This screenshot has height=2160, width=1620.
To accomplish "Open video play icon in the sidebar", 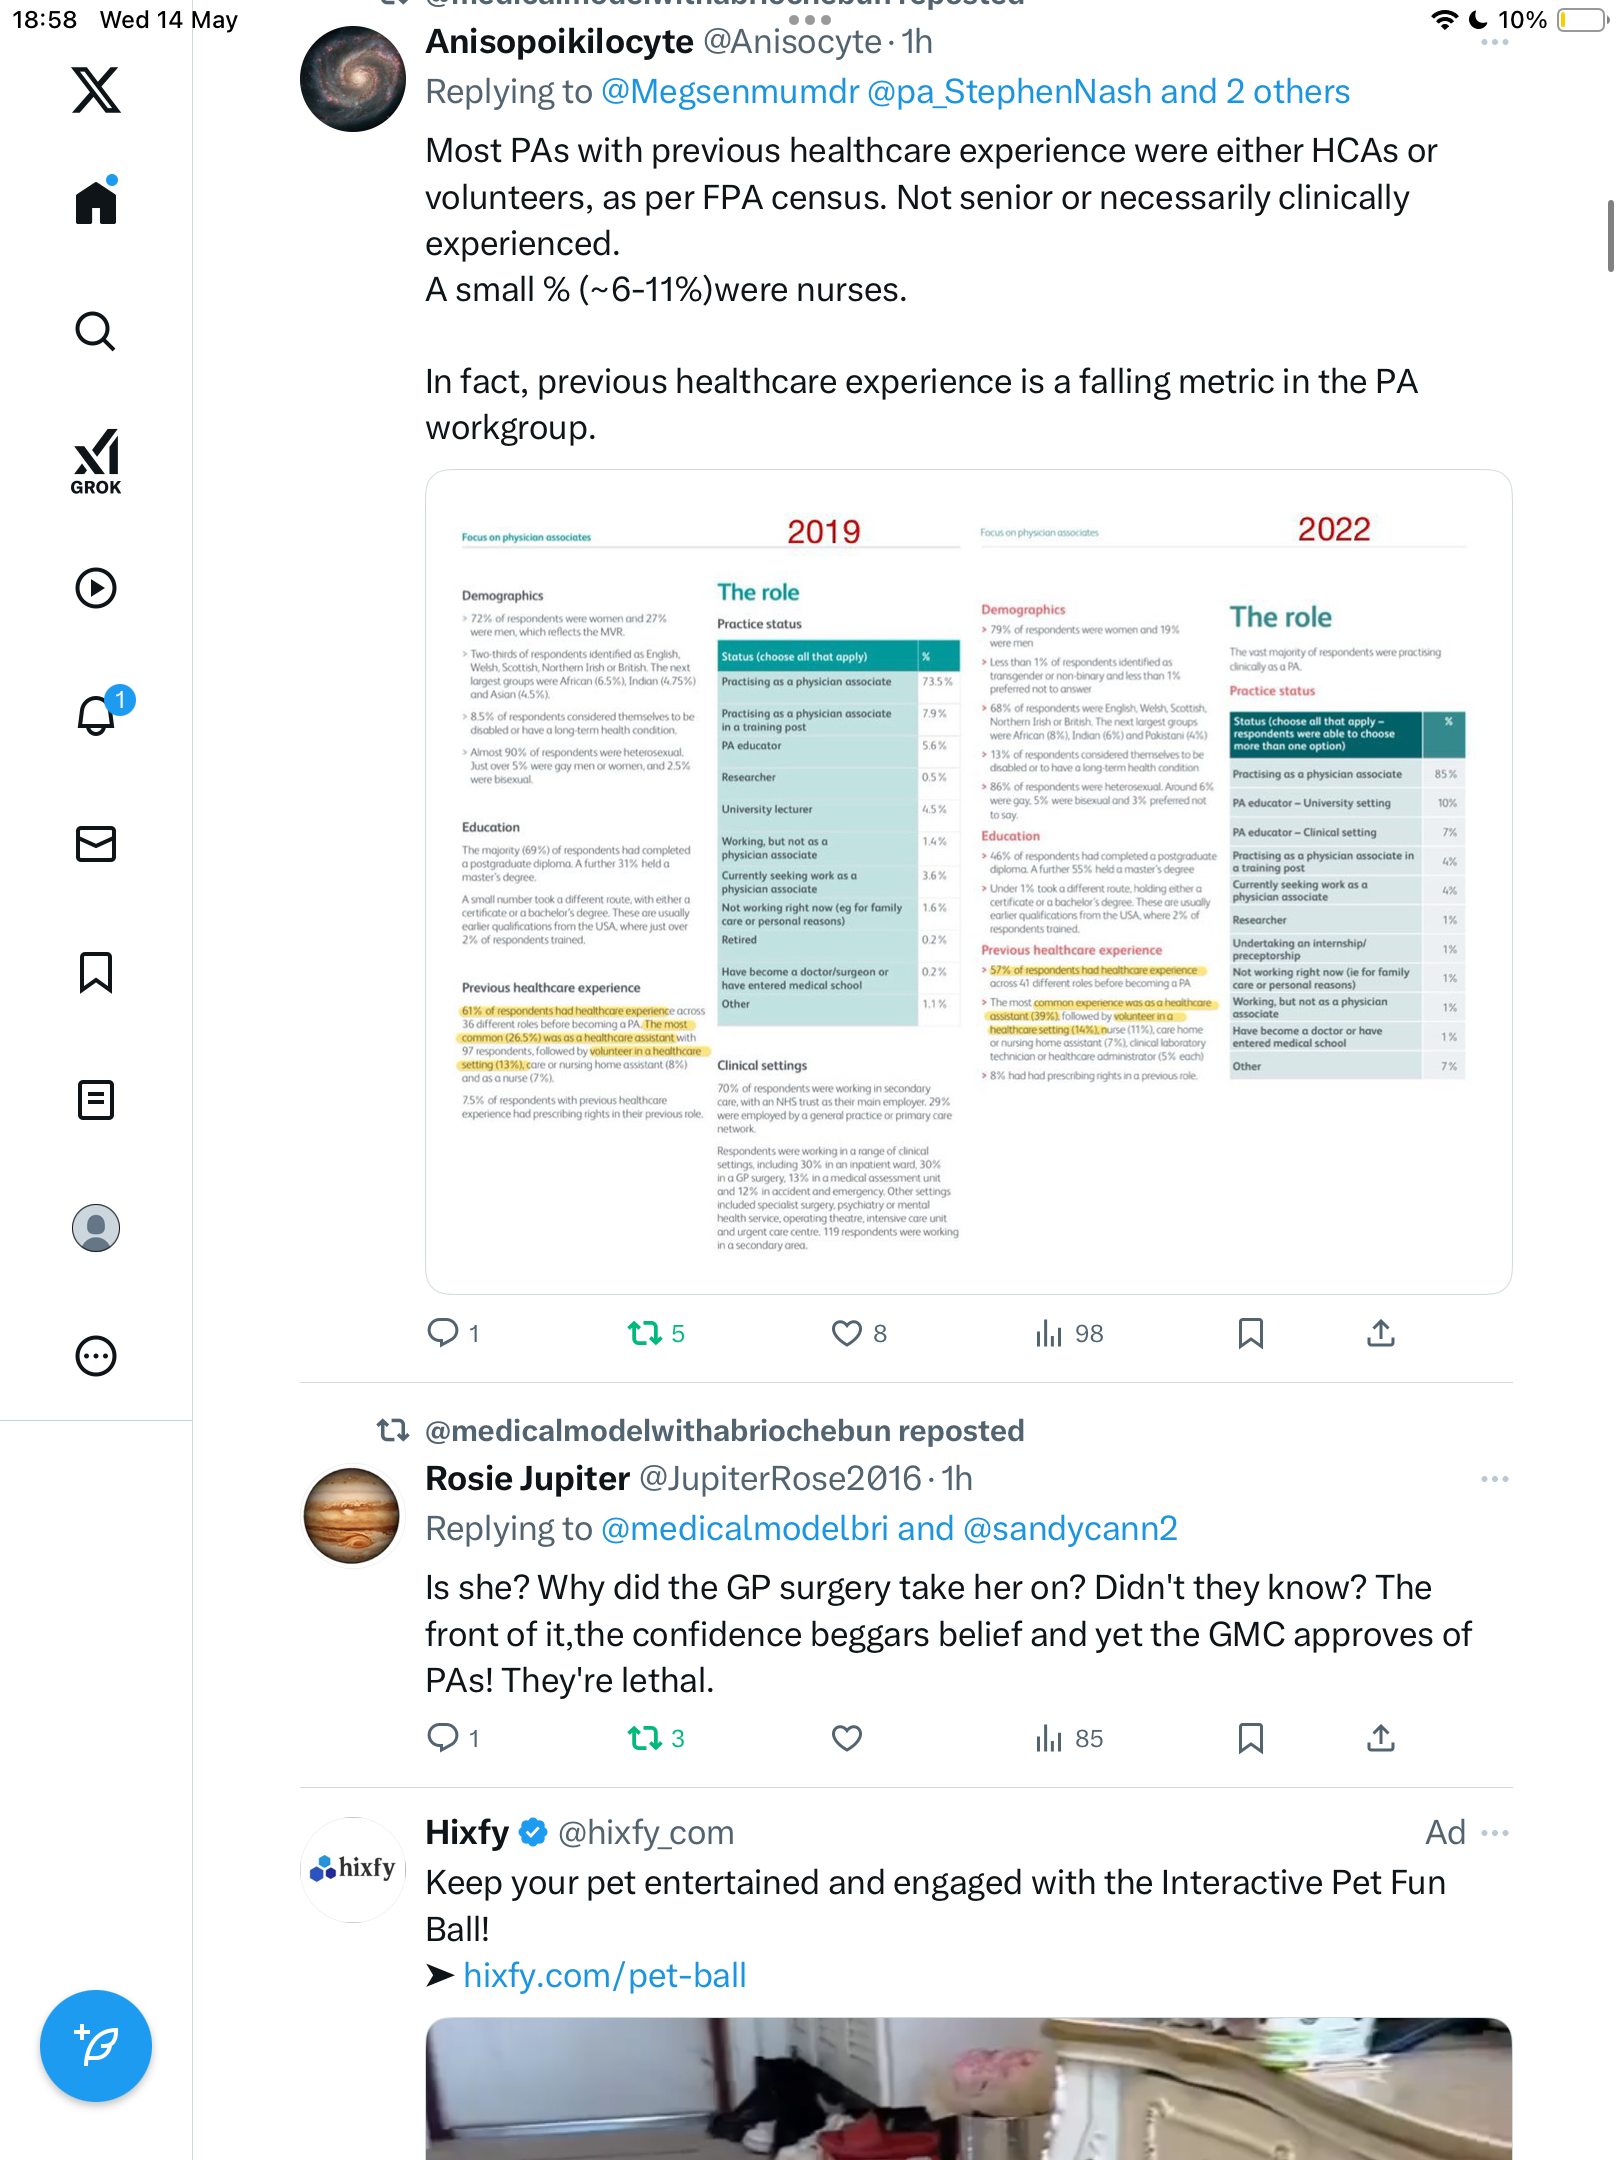I will click(x=96, y=588).
